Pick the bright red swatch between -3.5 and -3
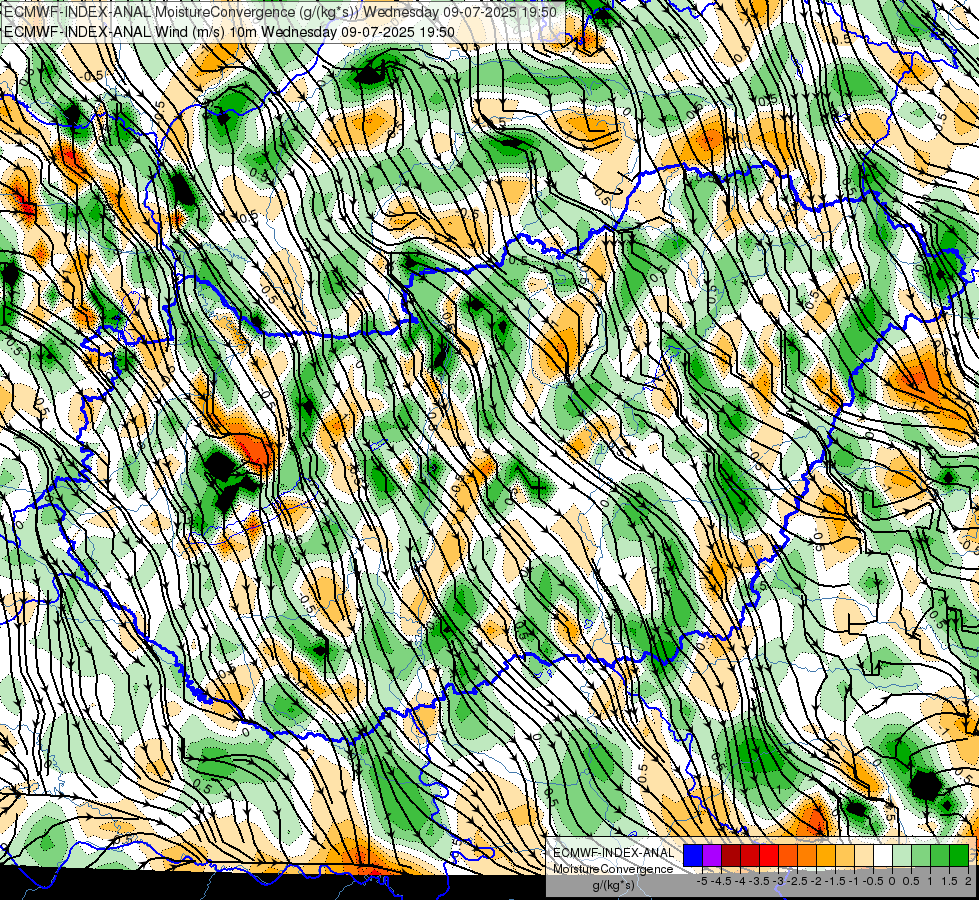This screenshot has height=900, width=979. coord(769,856)
